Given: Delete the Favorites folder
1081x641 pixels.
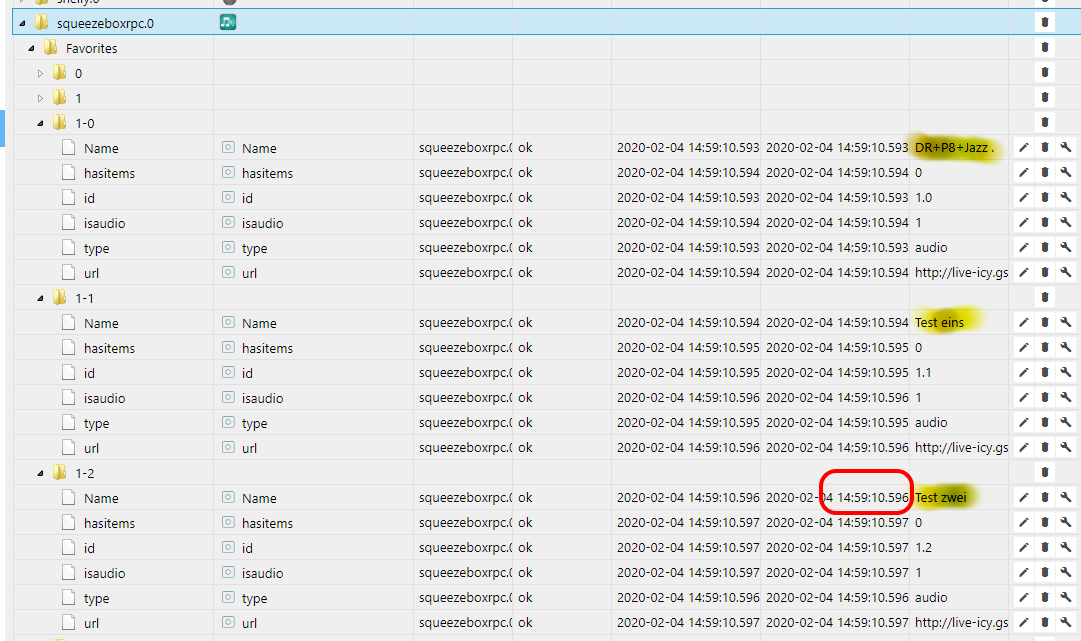Looking at the screenshot, I should click(1044, 47).
